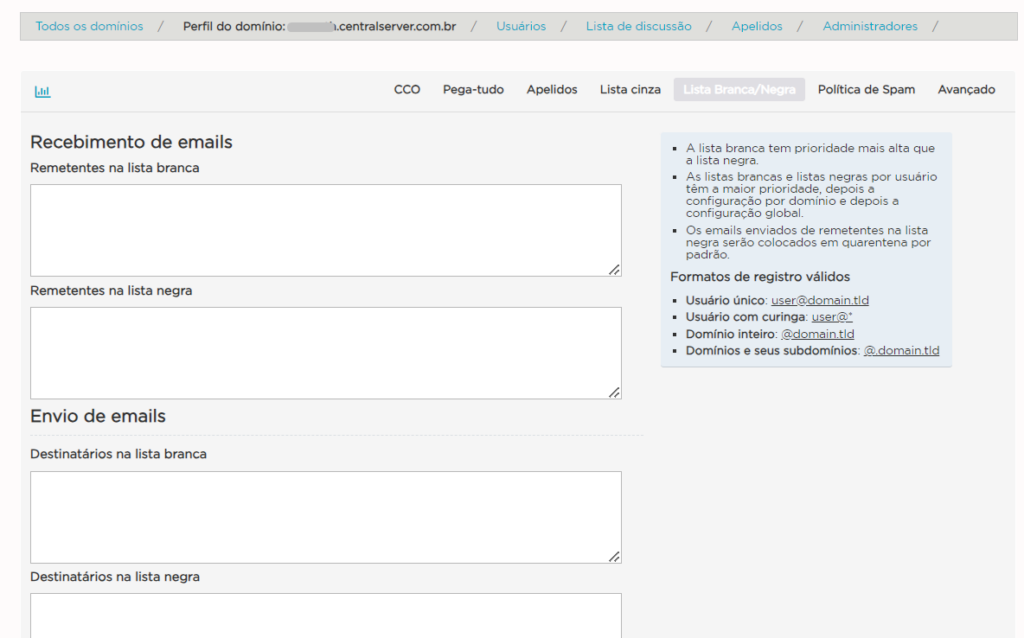
Task: Click the statistics bar chart icon
Action: tap(42, 91)
